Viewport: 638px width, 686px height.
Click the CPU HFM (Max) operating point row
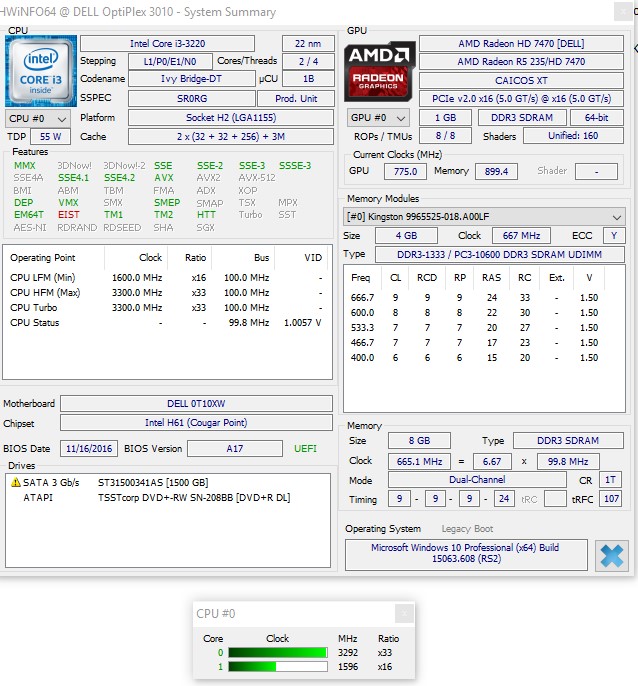click(x=167, y=292)
